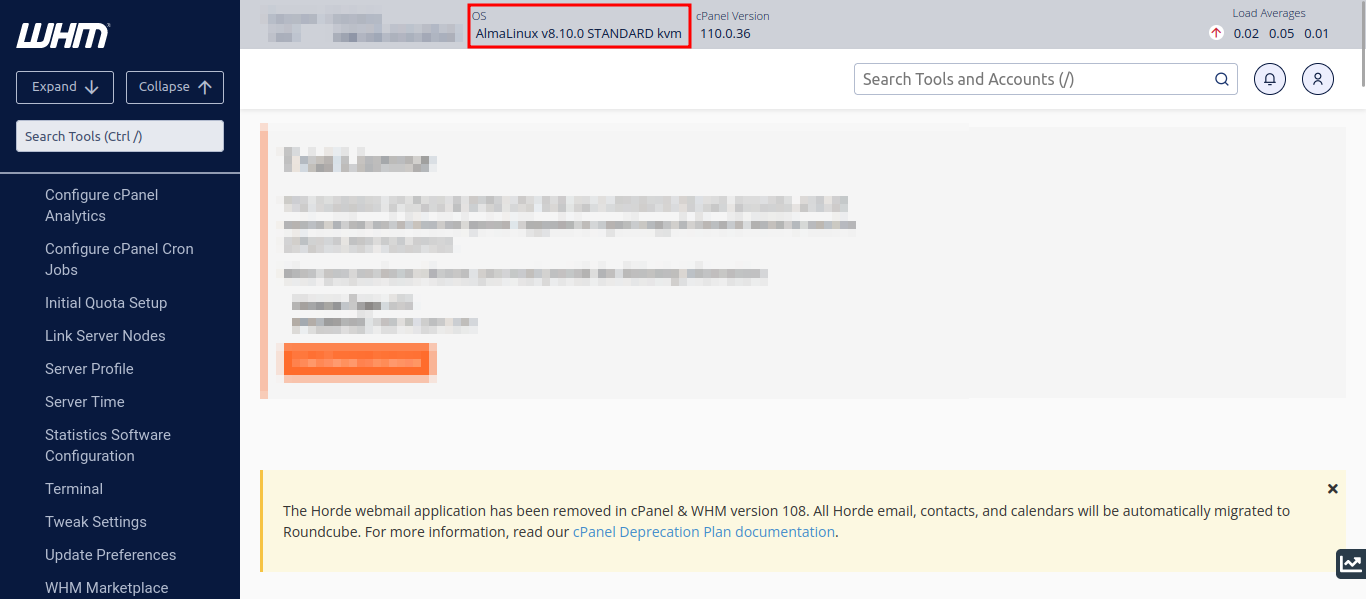The image size is (1366, 599).
Task: Click the WHM logo
Action: tap(62, 36)
